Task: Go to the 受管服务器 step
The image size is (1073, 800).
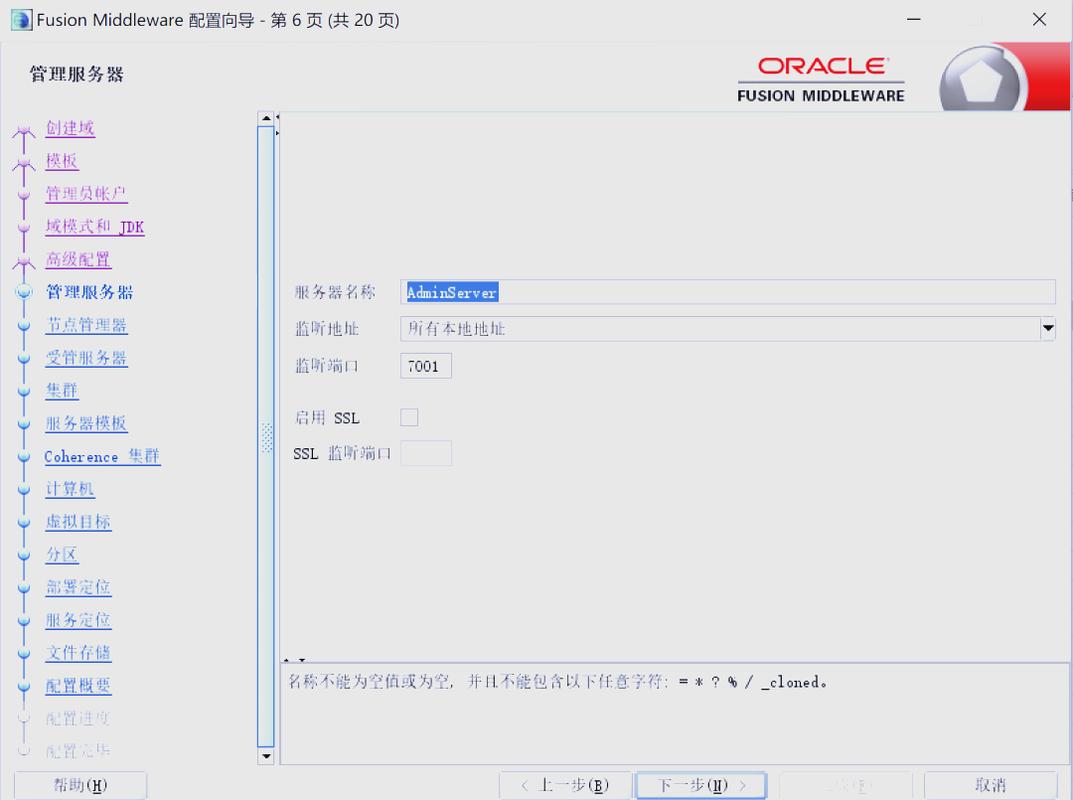Action: [86, 358]
